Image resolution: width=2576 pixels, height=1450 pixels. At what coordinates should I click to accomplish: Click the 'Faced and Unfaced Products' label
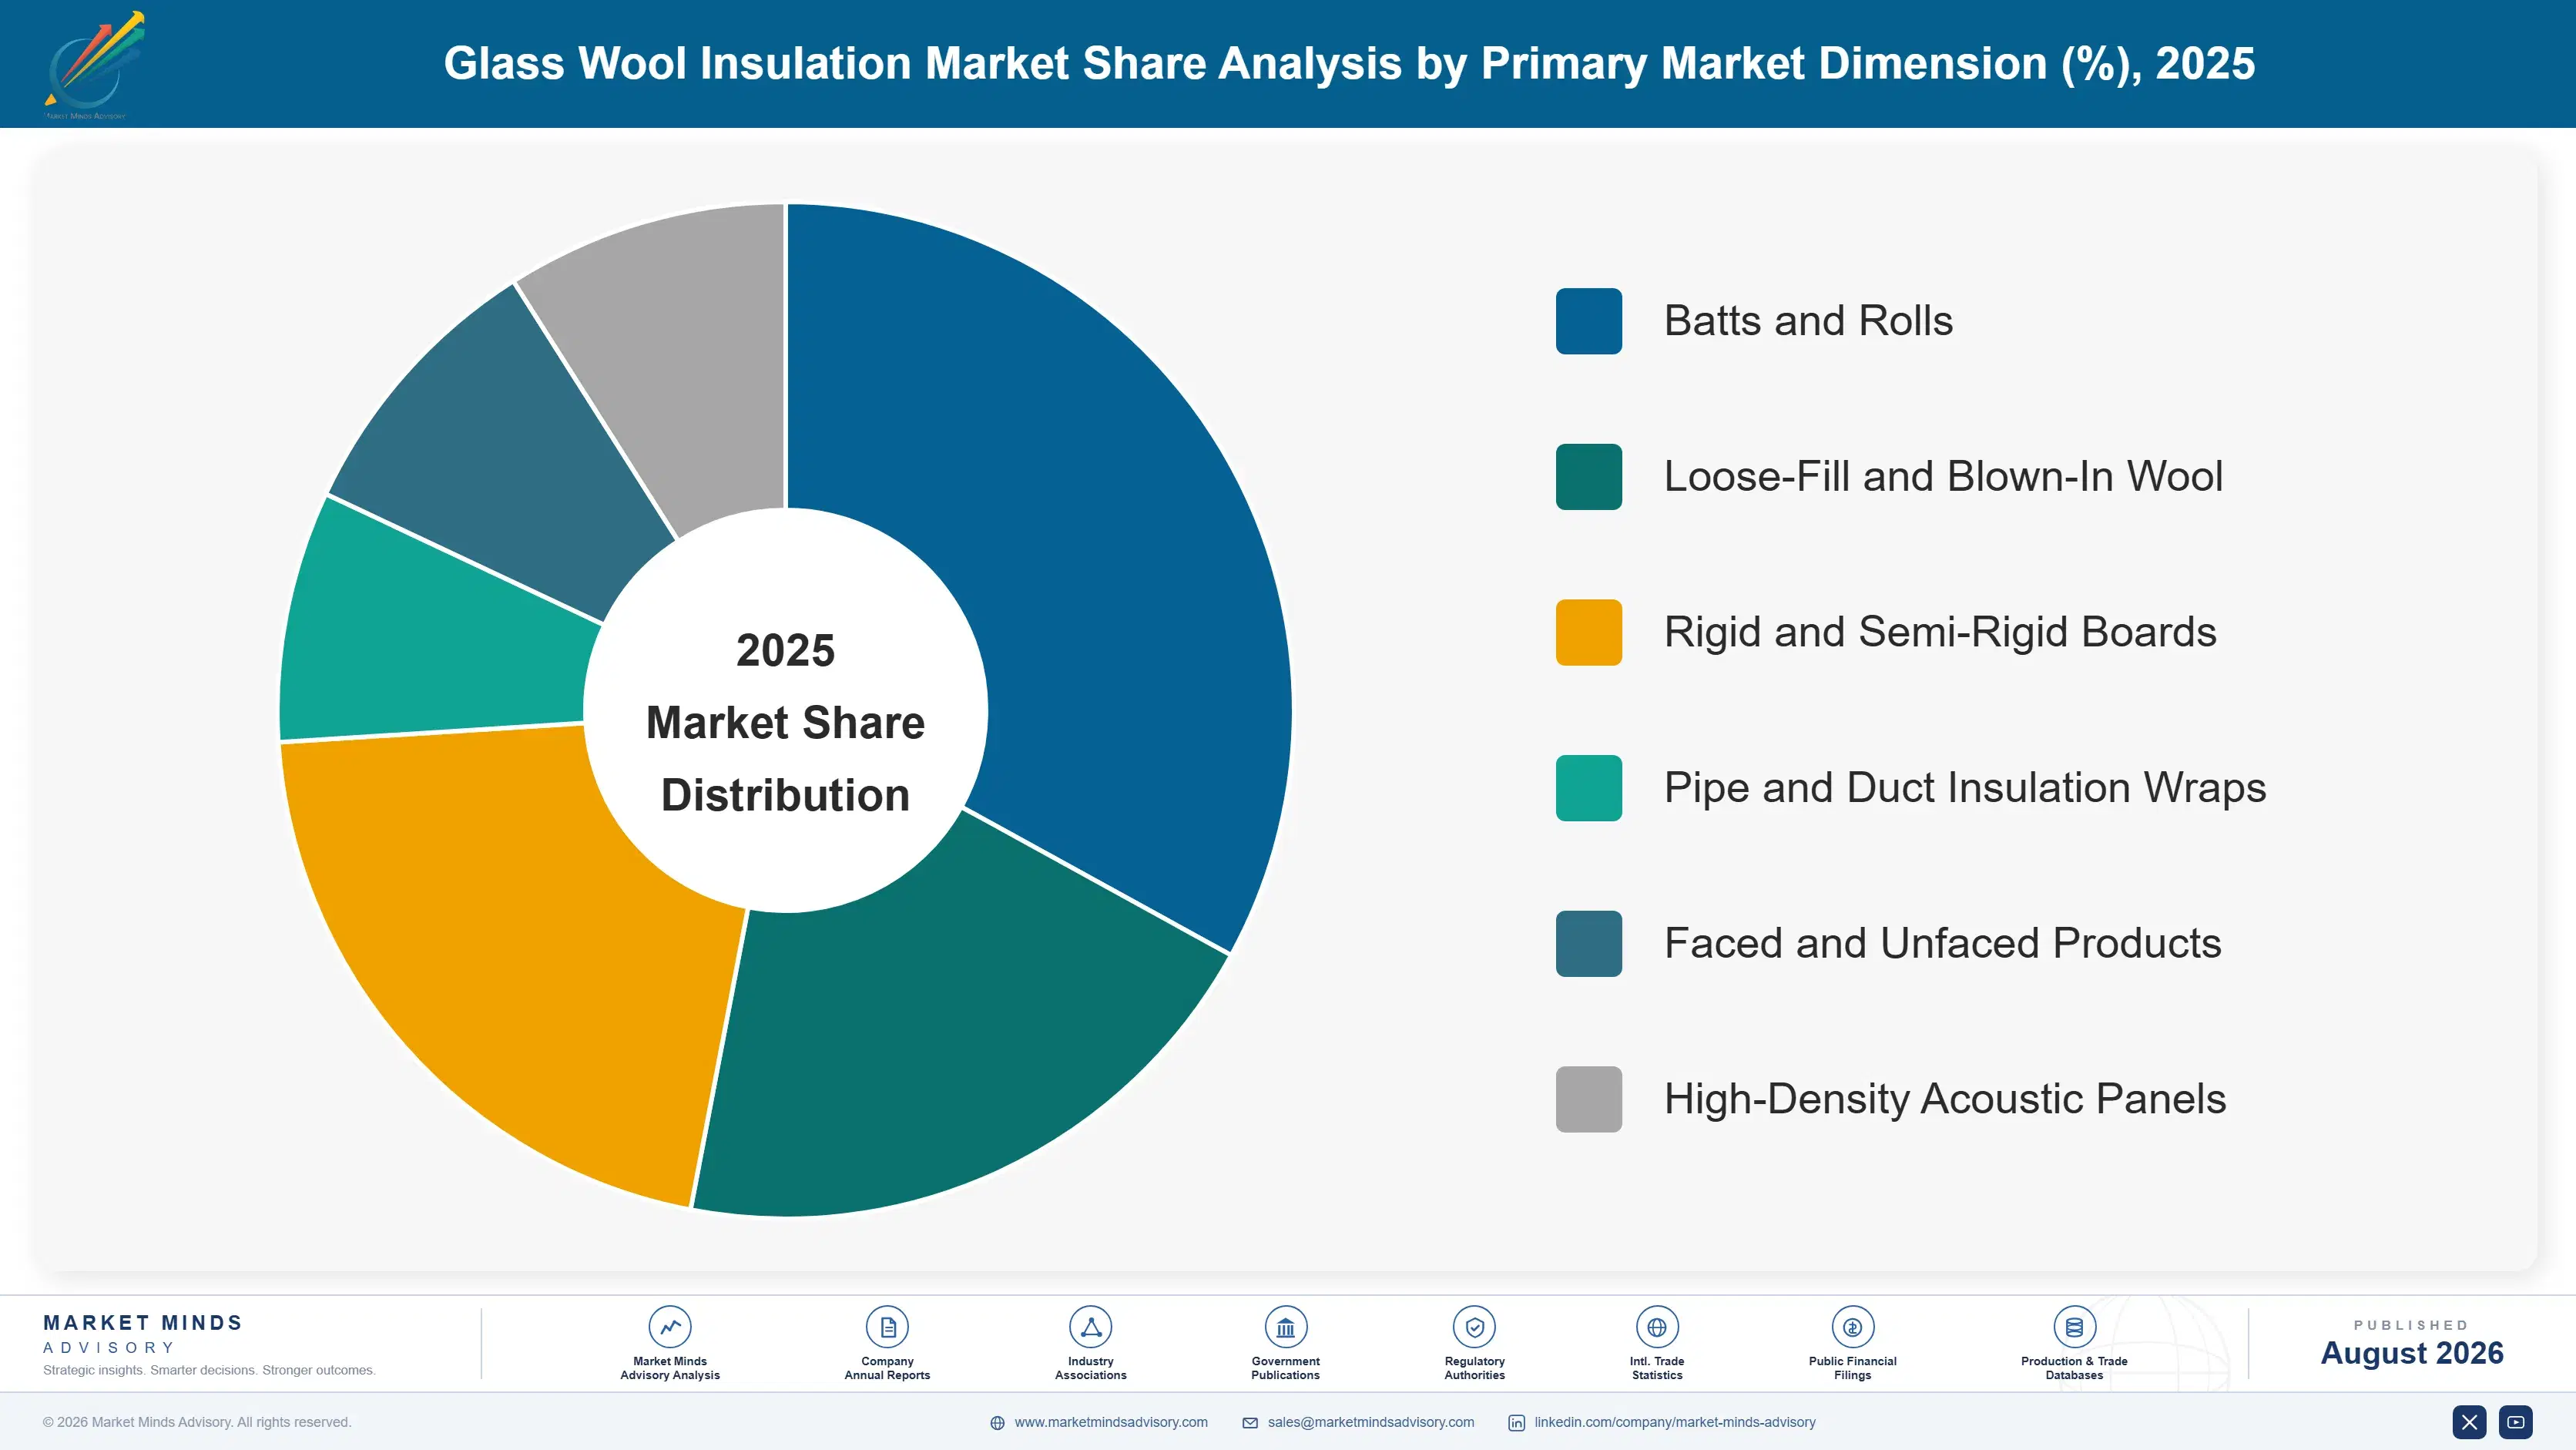[x=1942, y=943]
